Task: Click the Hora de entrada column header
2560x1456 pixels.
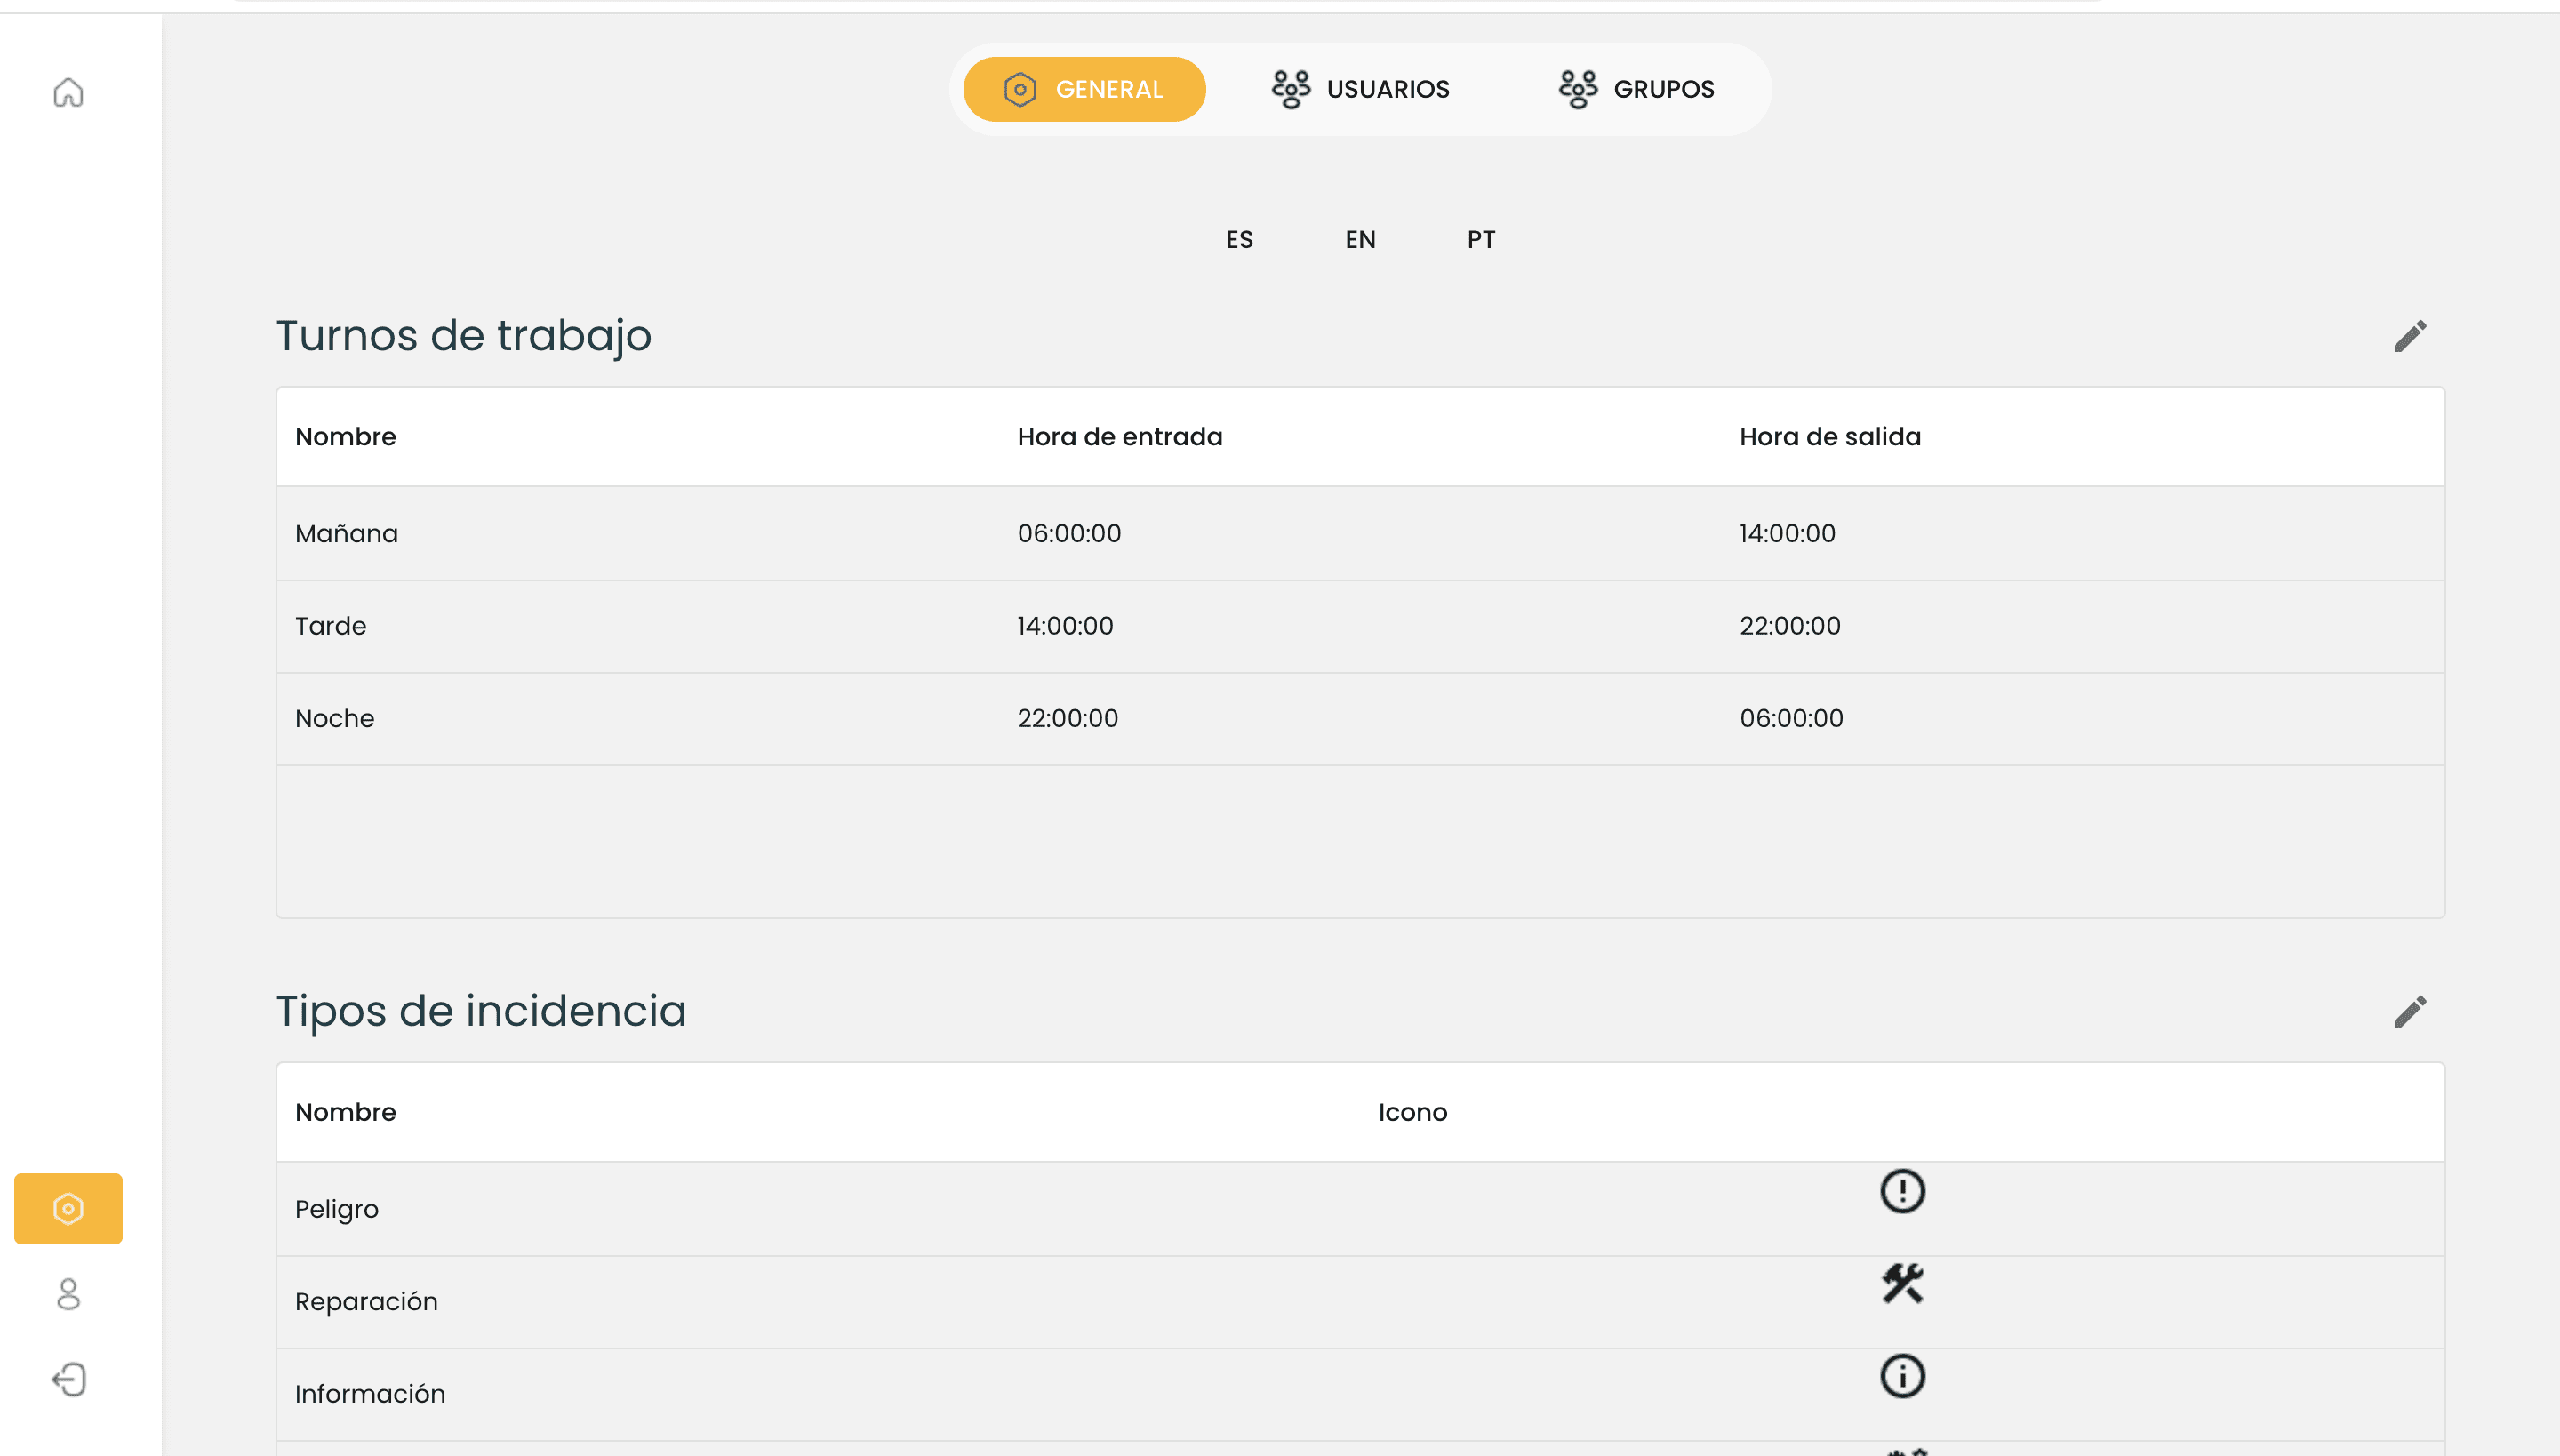Action: [x=1119, y=437]
